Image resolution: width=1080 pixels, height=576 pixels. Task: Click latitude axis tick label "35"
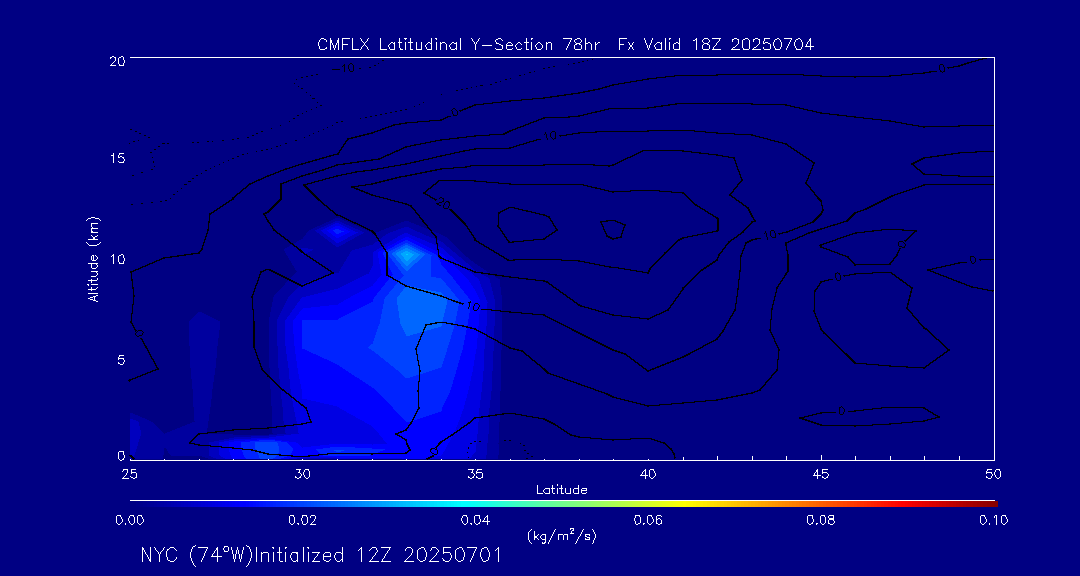[475, 473]
